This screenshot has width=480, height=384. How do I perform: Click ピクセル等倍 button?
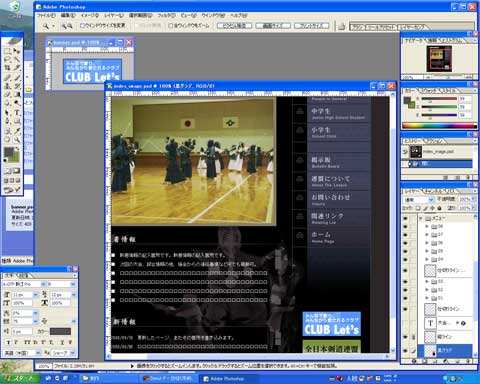pyautogui.click(x=234, y=26)
